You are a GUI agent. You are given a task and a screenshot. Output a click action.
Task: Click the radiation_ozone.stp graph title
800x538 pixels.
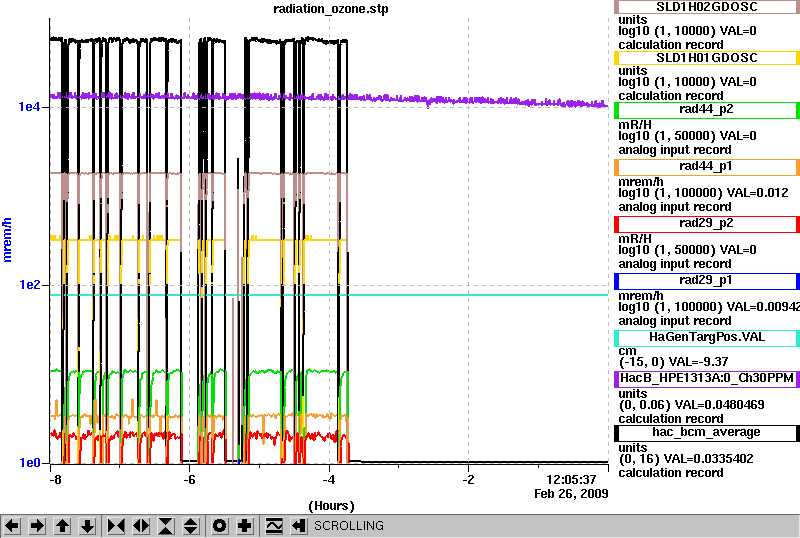(x=331, y=9)
